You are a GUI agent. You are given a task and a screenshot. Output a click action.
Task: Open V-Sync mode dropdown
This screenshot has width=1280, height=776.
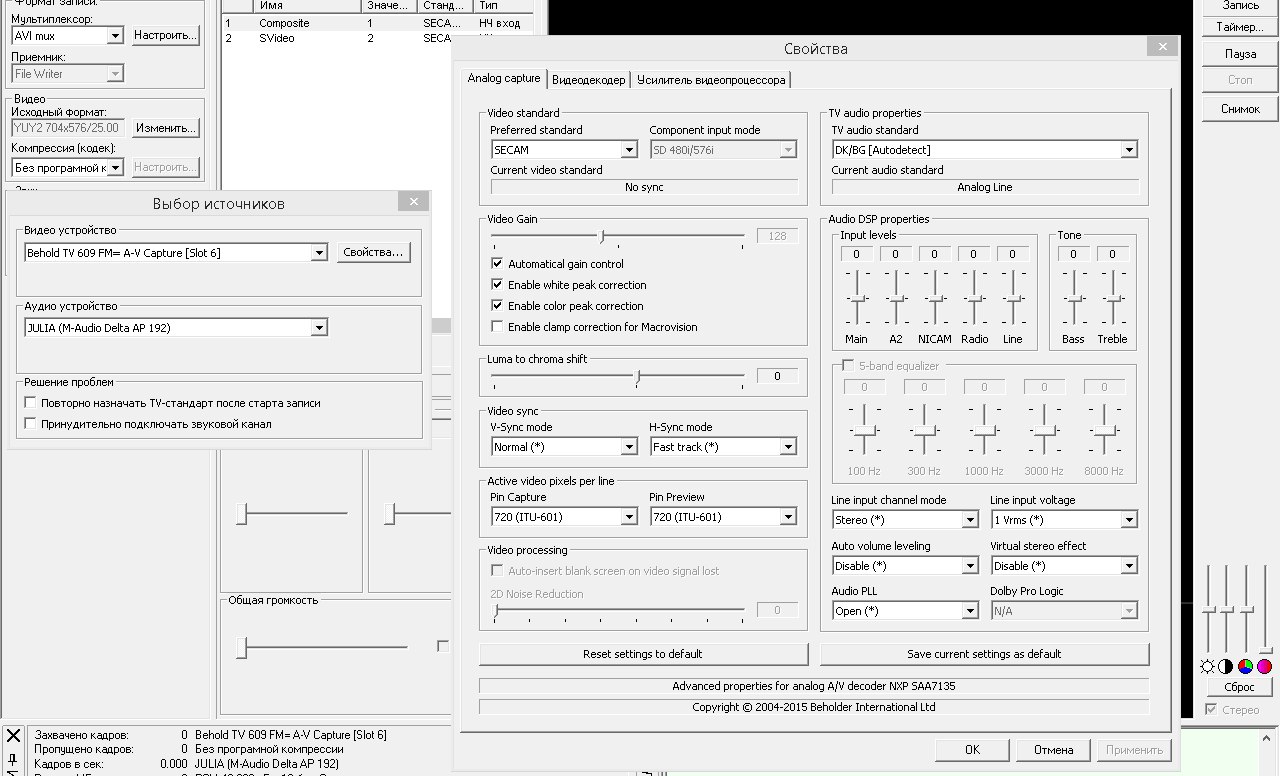[629, 447]
